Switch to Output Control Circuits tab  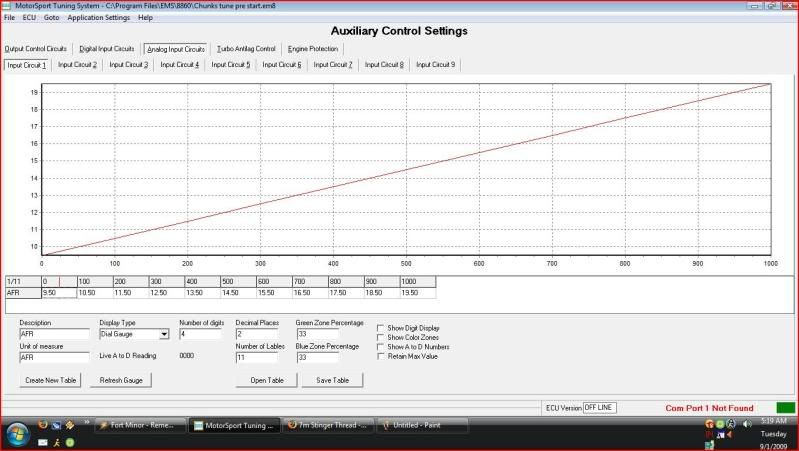click(x=36, y=49)
